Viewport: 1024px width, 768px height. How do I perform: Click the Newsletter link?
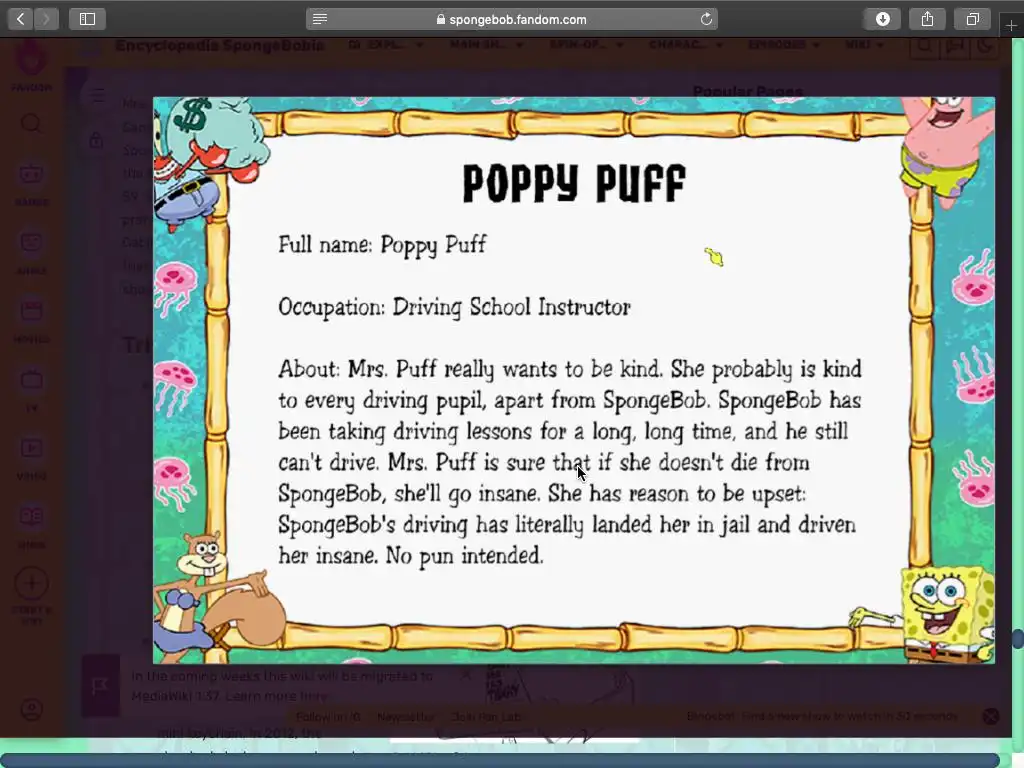(406, 717)
